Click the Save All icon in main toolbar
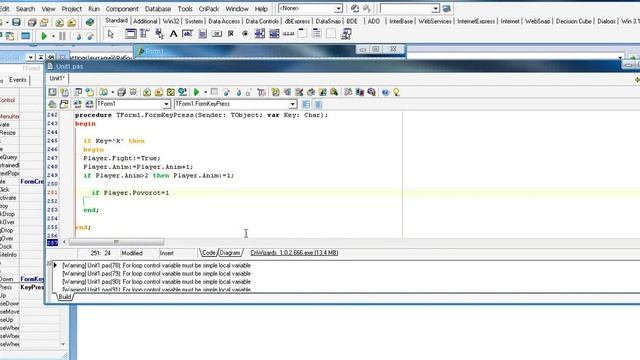This screenshot has height=360, width=640. coord(32,22)
